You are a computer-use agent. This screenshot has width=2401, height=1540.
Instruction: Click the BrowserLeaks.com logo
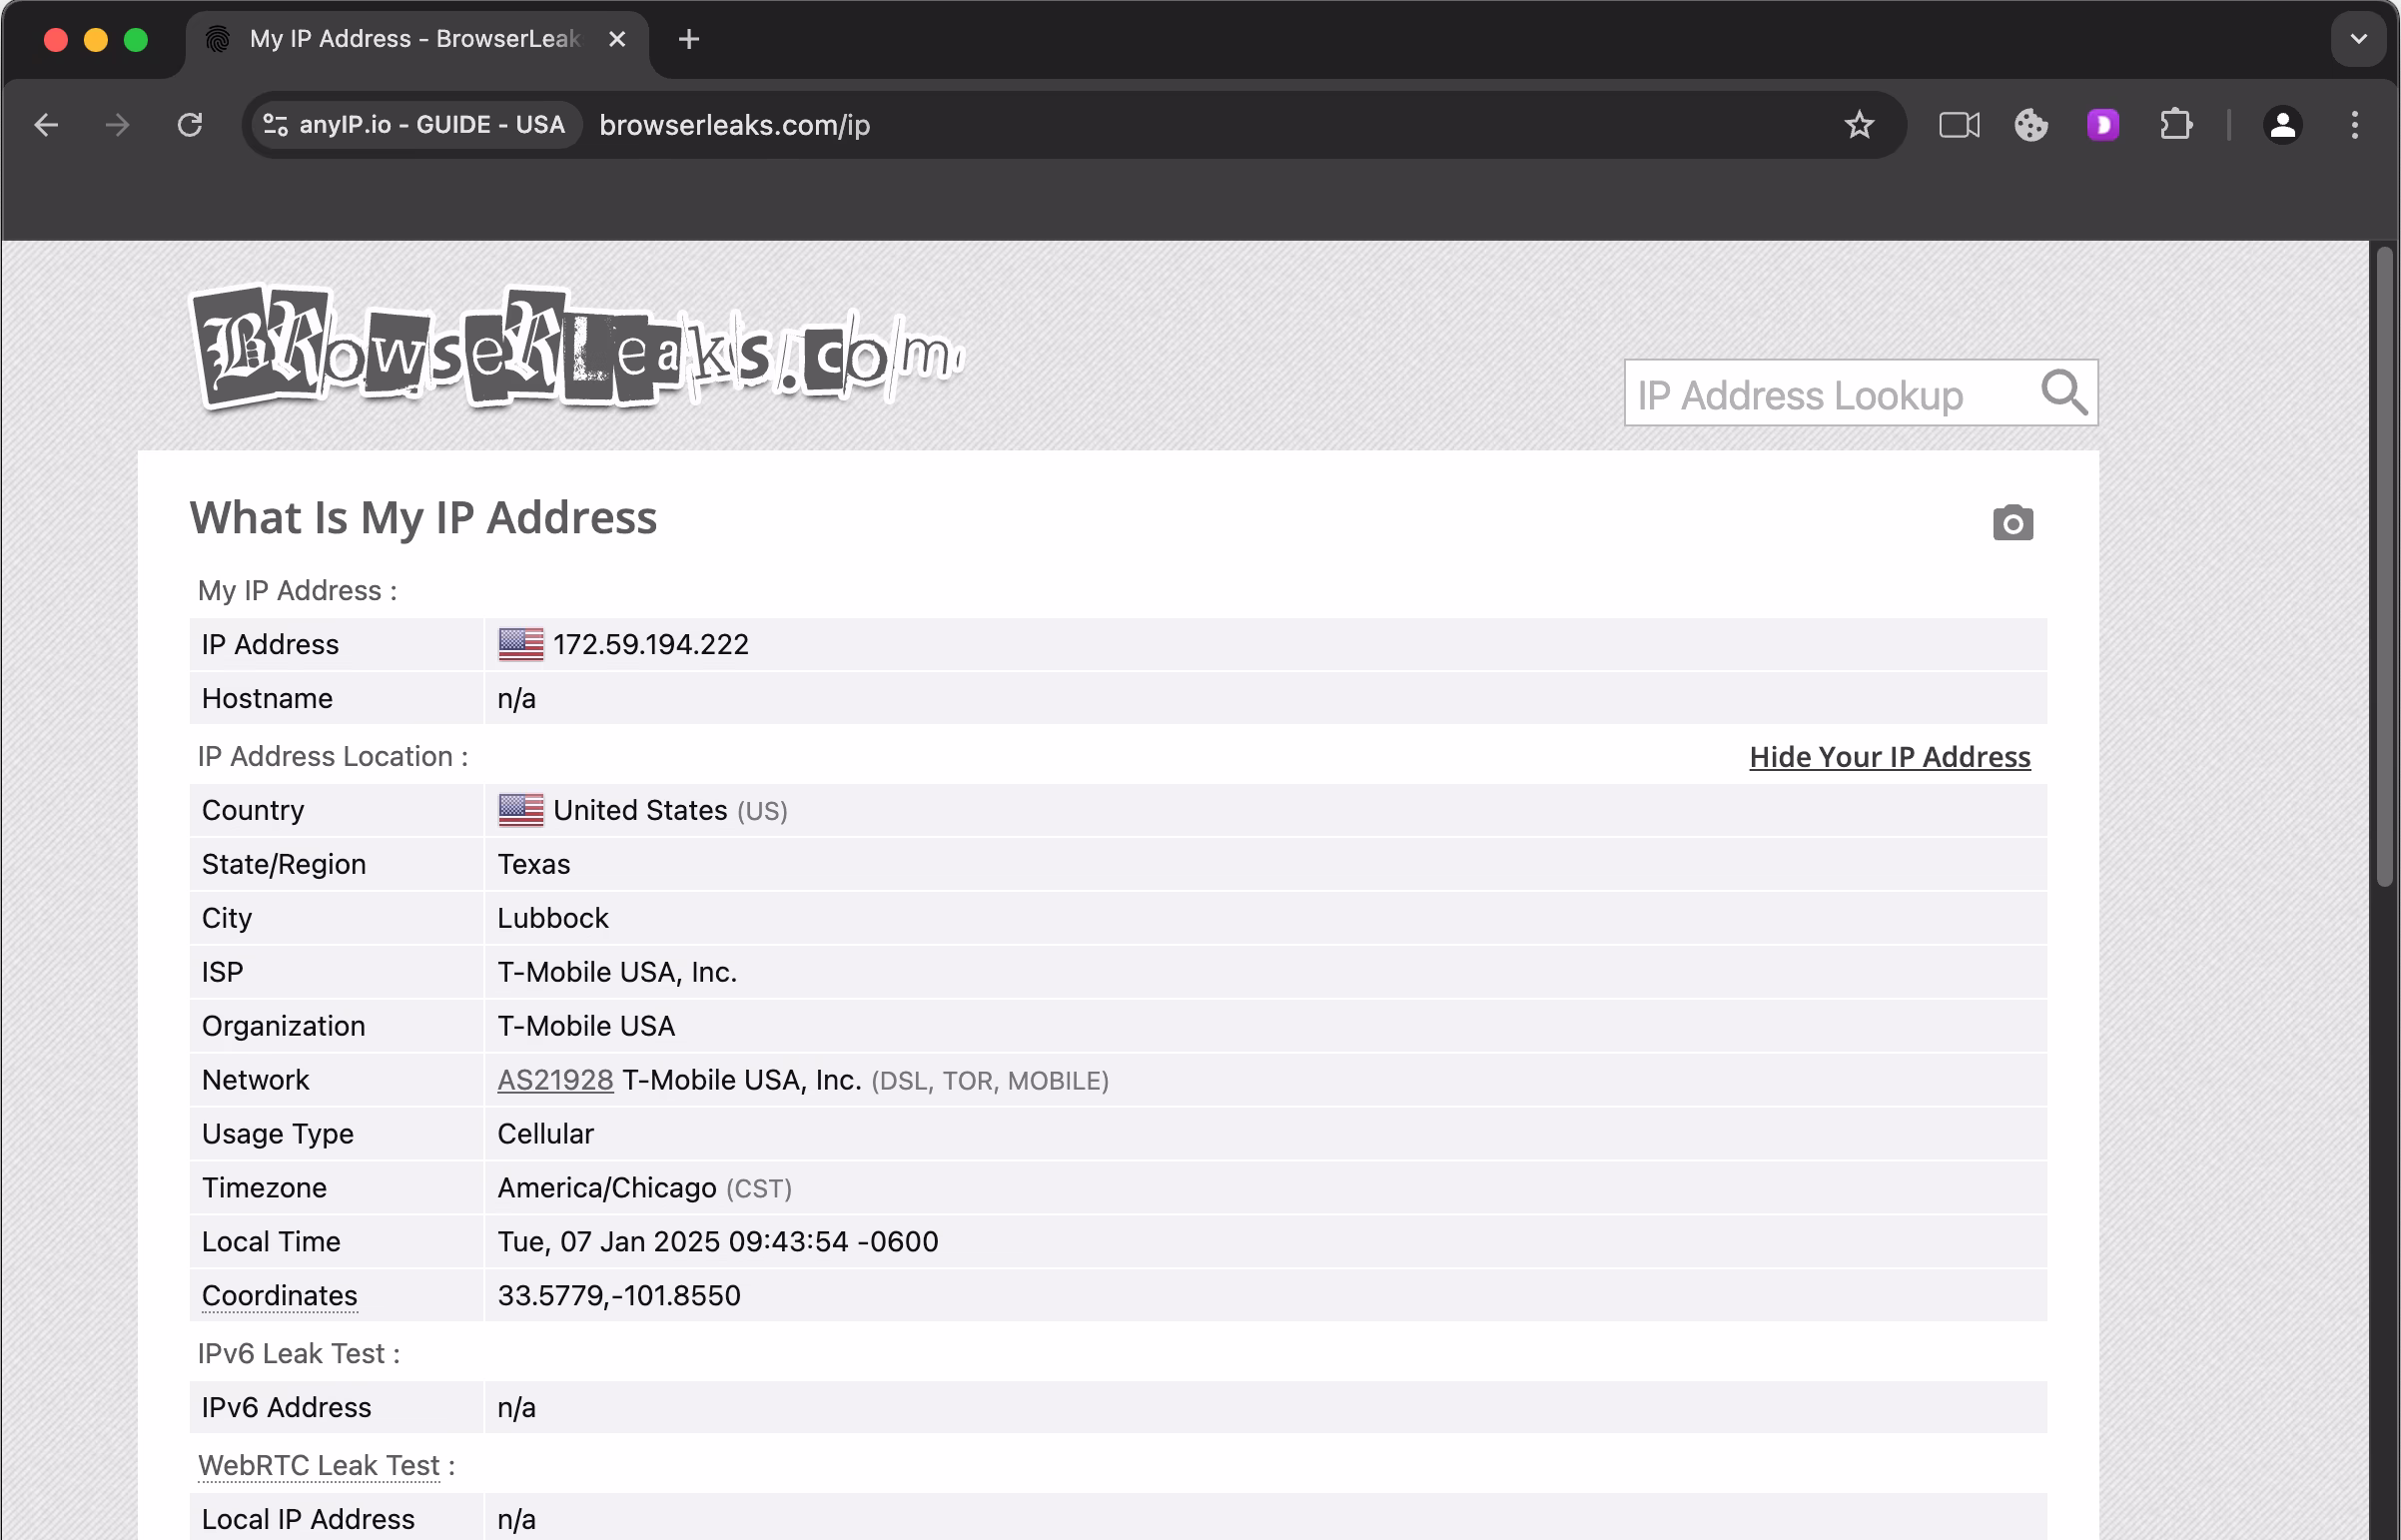[576, 348]
